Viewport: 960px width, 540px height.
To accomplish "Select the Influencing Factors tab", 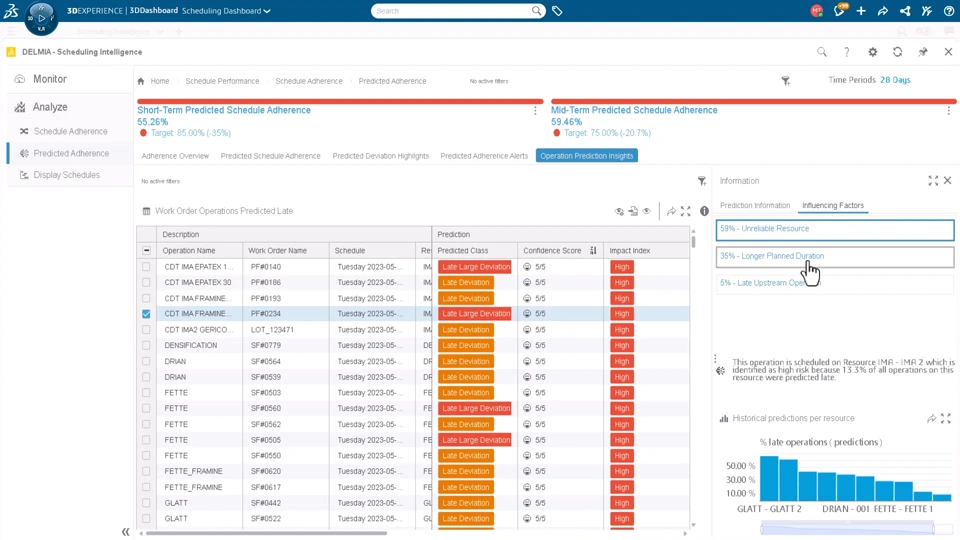I will point(833,206).
